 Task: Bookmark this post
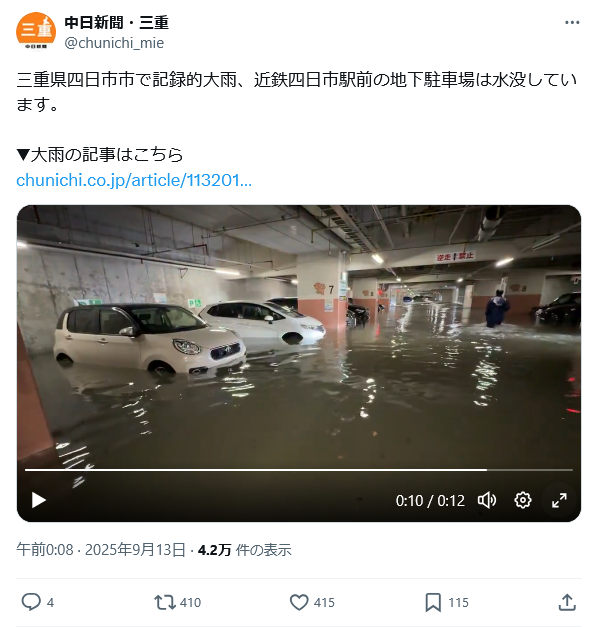pos(433,603)
